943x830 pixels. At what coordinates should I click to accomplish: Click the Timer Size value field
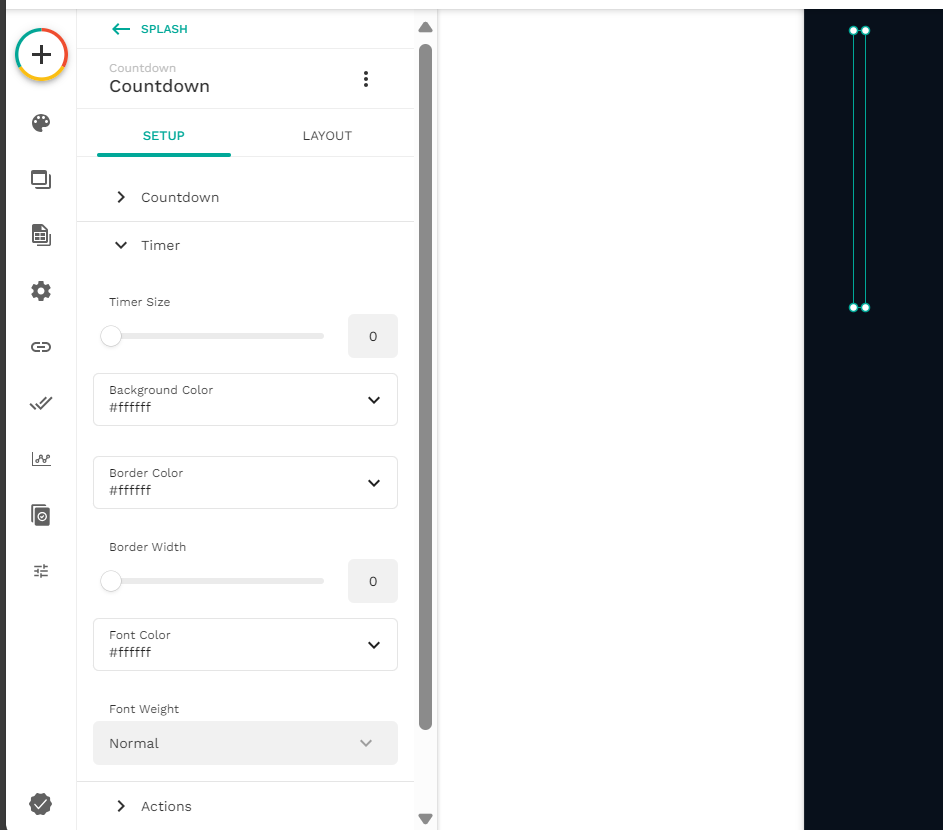tap(373, 336)
